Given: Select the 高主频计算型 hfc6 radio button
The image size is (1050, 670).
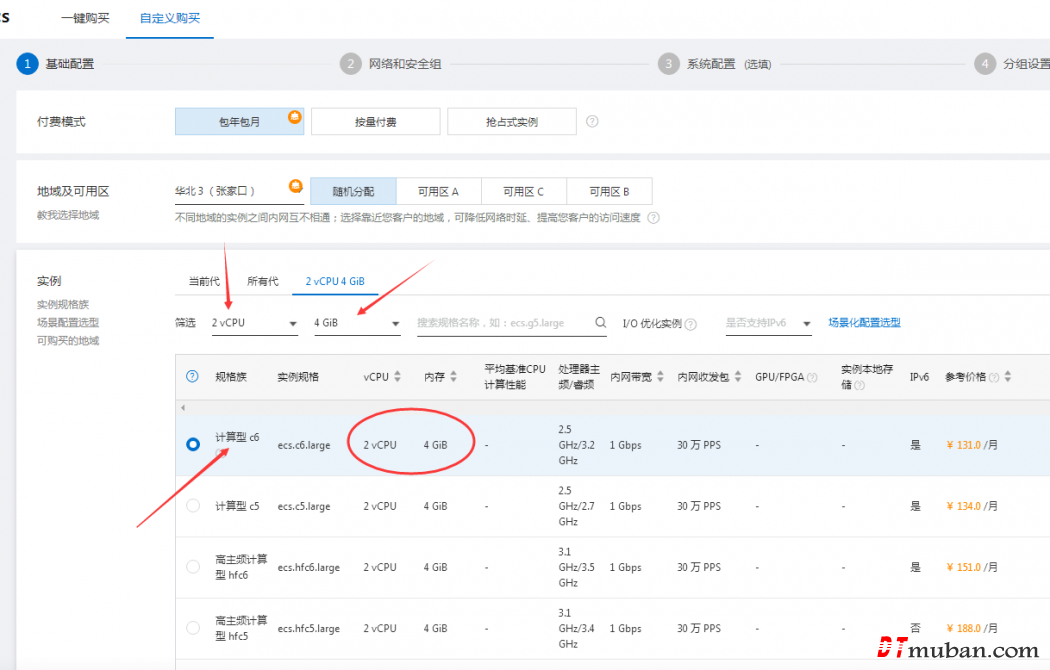Looking at the screenshot, I should [x=193, y=567].
